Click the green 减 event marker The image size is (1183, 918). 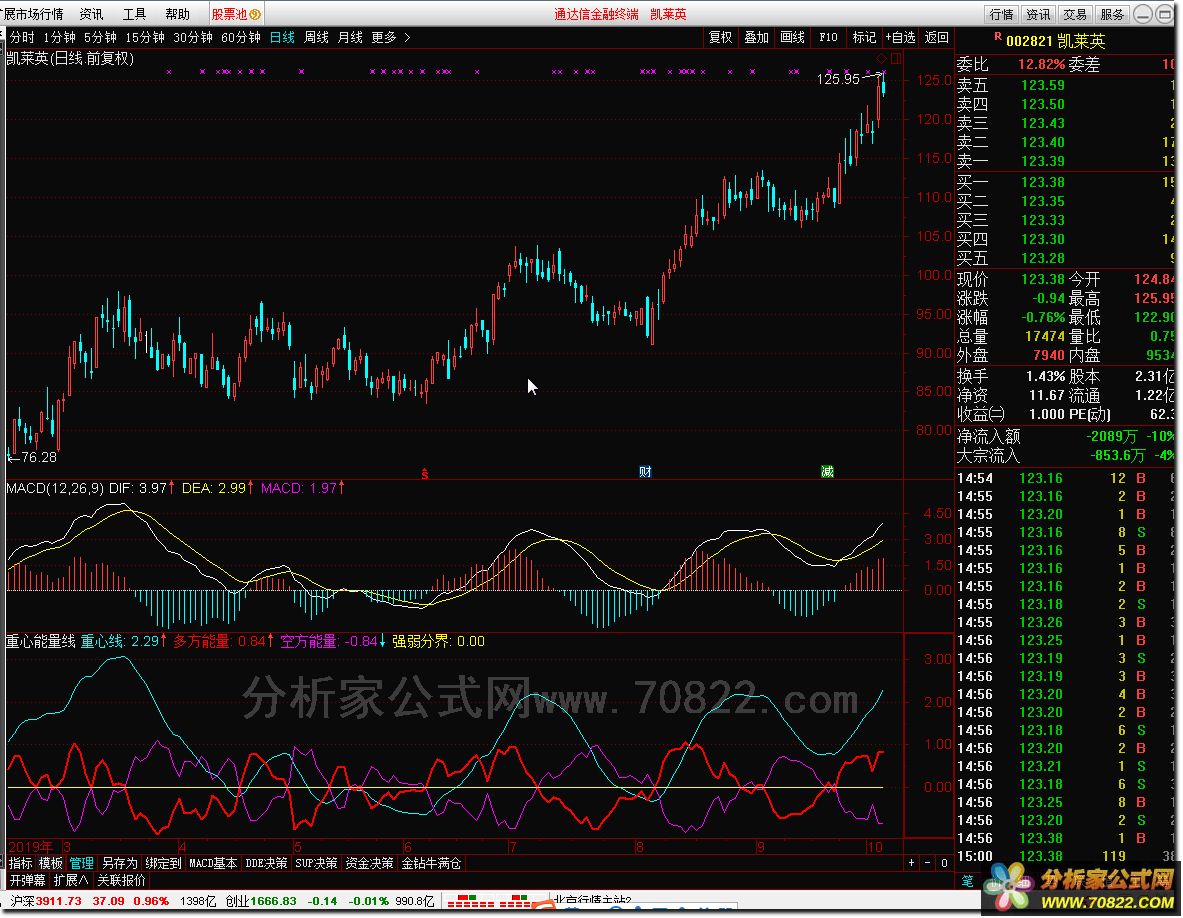click(828, 472)
